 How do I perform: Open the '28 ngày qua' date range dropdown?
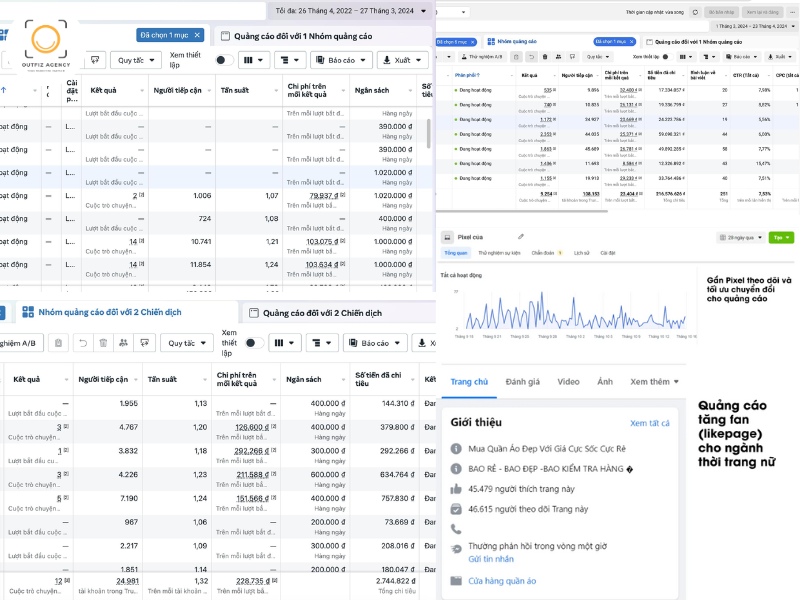(740, 237)
